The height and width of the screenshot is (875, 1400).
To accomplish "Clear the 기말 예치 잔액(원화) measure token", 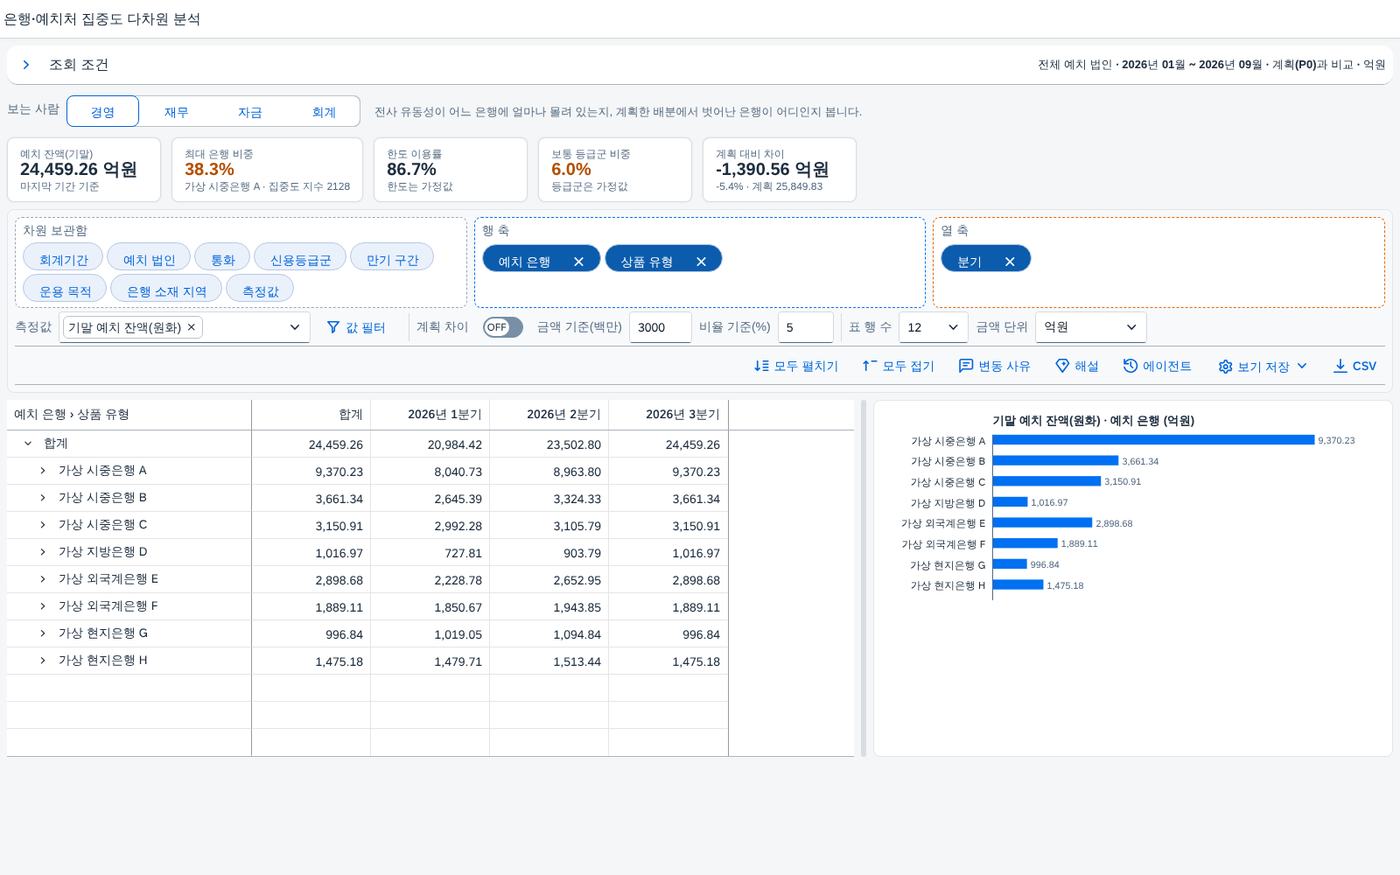I will [191, 327].
